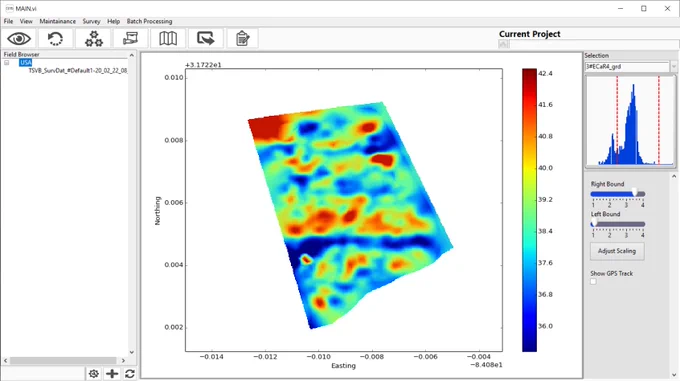
Task: Open the View menu
Action: click(26, 21)
